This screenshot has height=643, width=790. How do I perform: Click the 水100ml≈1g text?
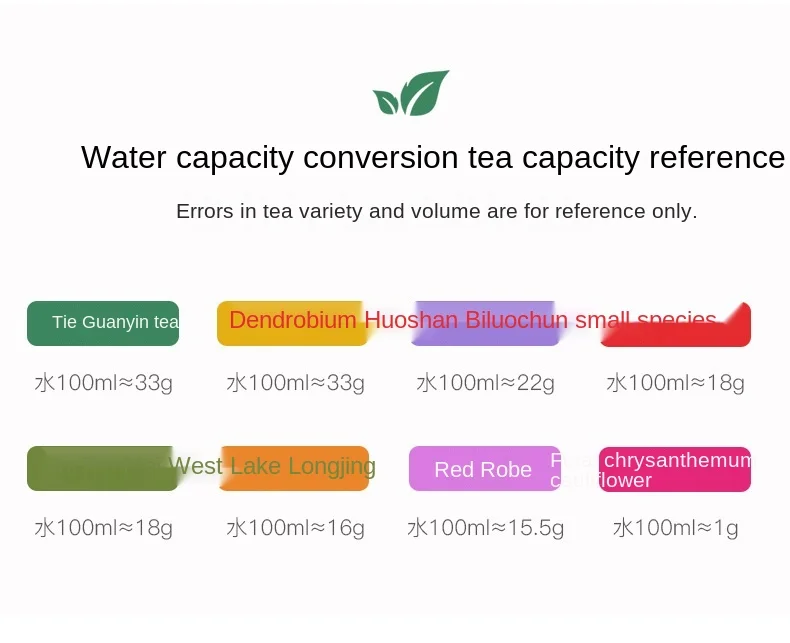[x=676, y=528]
